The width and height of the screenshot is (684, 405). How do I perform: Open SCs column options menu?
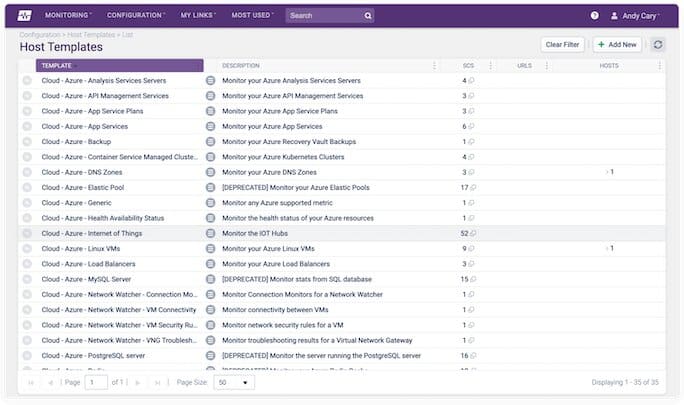pos(490,65)
